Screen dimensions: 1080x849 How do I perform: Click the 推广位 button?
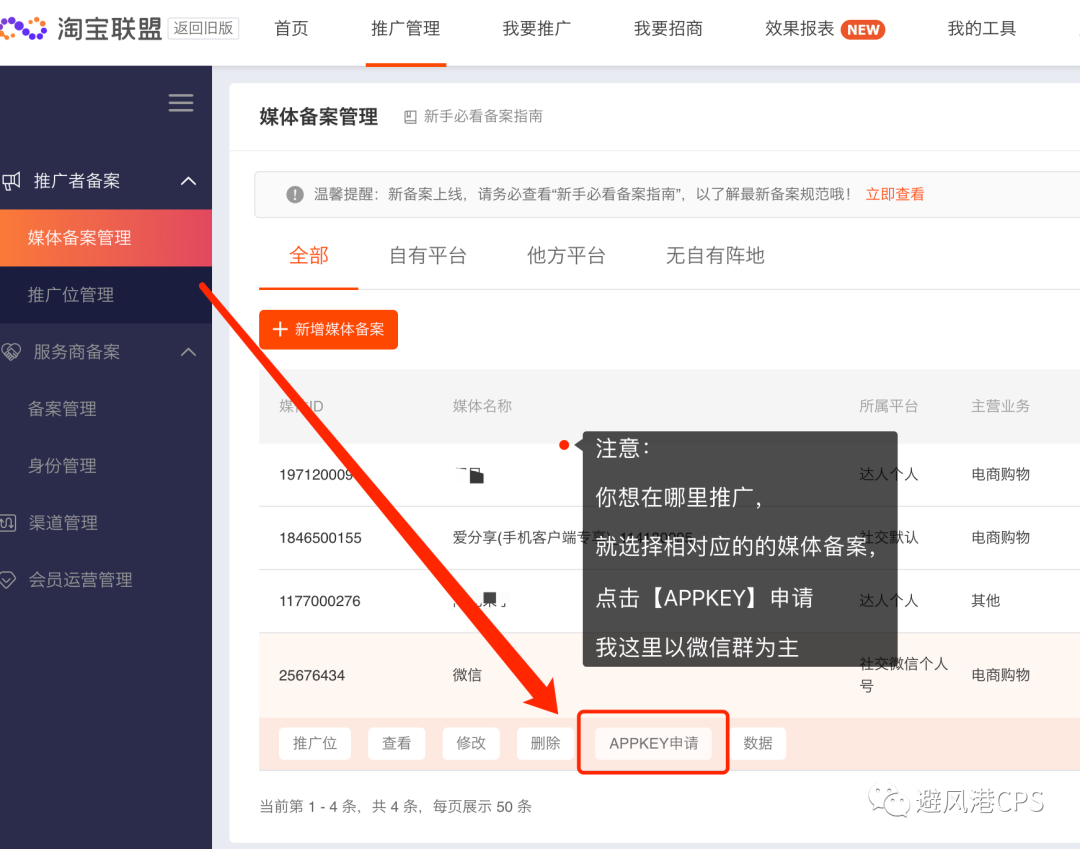315,743
